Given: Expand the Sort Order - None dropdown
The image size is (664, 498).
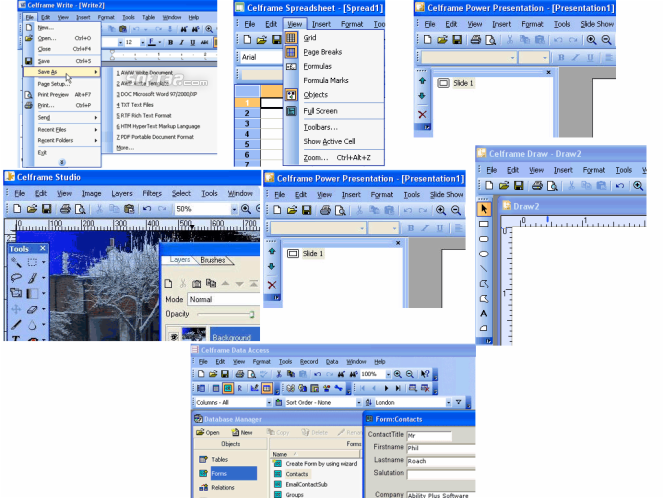Looking at the screenshot, I should coord(359,402).
